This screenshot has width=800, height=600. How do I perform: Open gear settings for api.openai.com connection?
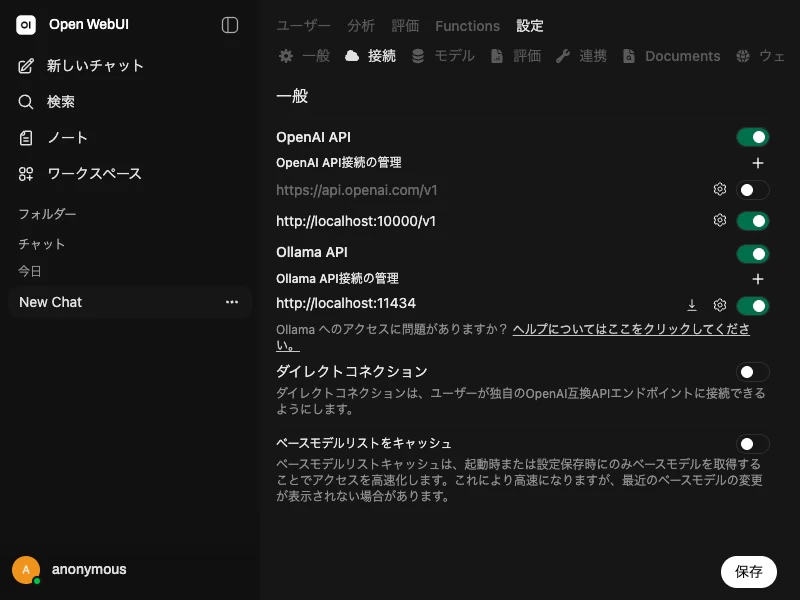point(719,189)
